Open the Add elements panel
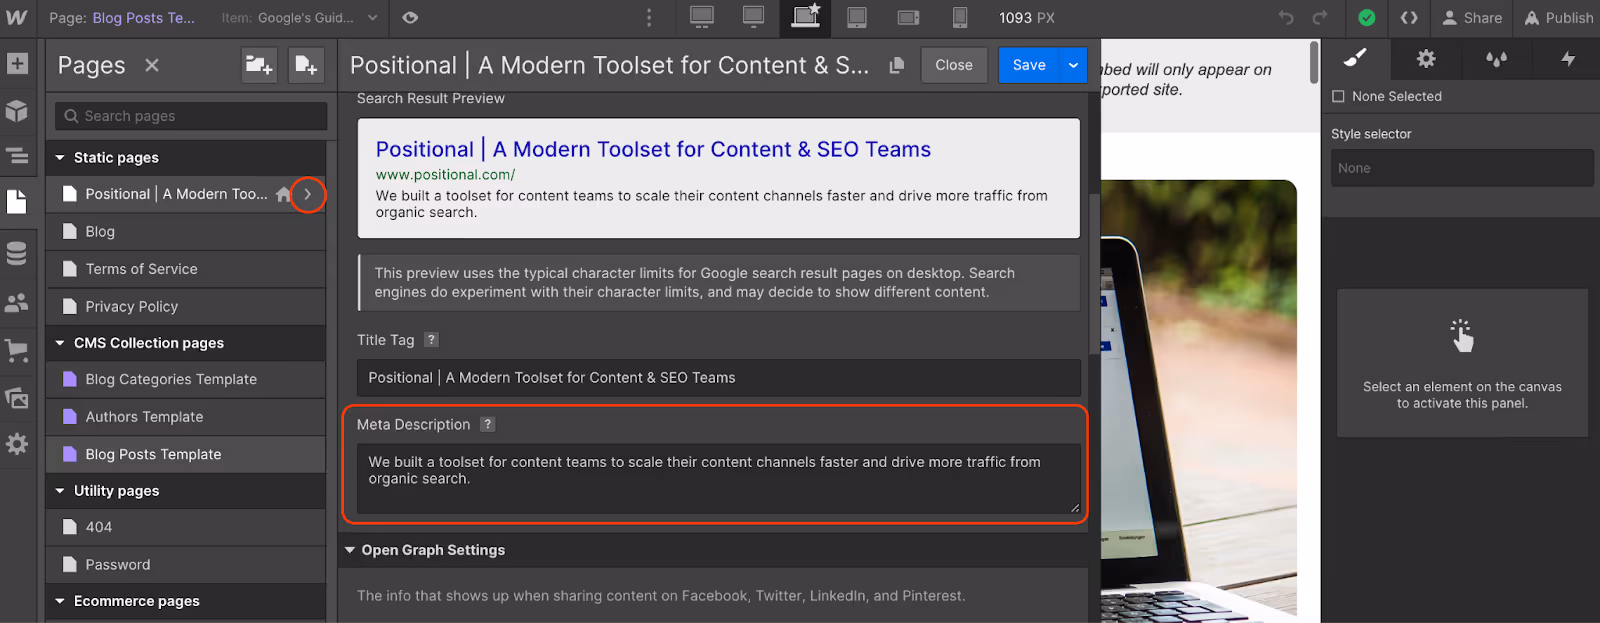This screenshot has height=623, width=1600. pyautogui.click(x=17, y=64)
